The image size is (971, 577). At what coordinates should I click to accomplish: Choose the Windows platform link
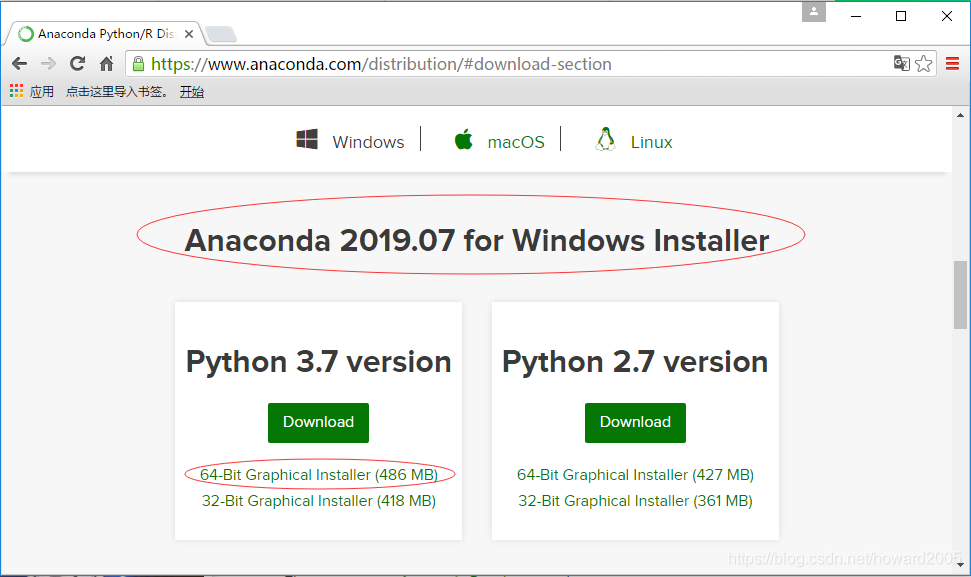click(x=368, y=142)
